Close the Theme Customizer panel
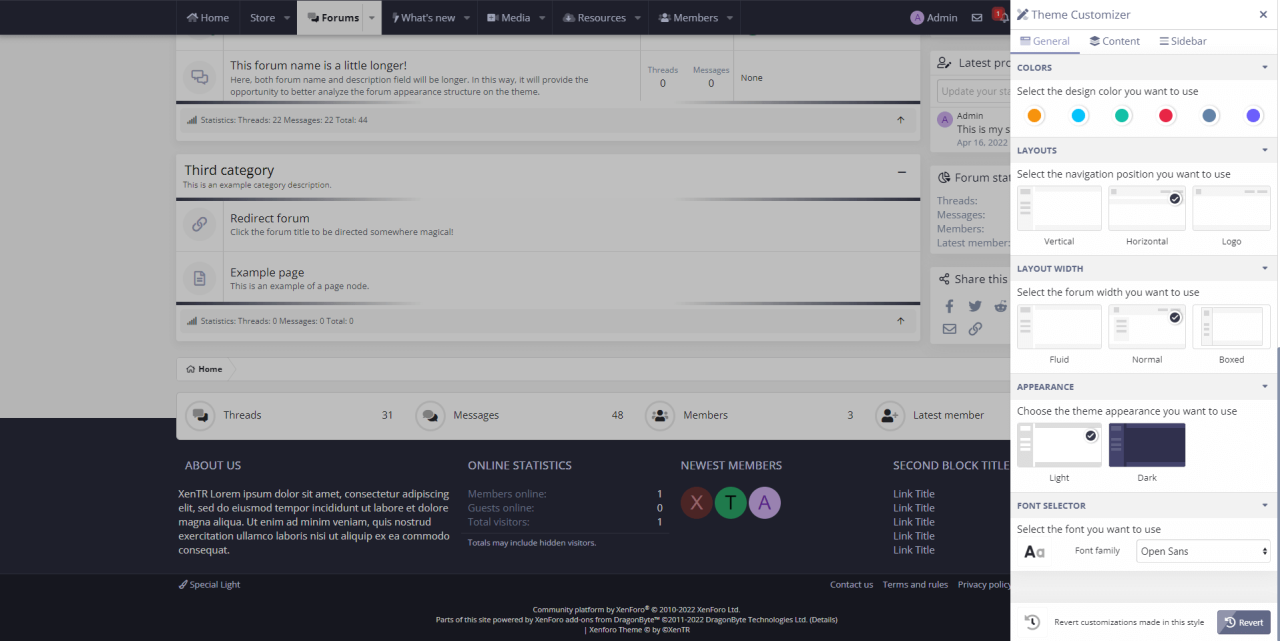This screenshot has width=1280, height=641. coord(1263,15)
